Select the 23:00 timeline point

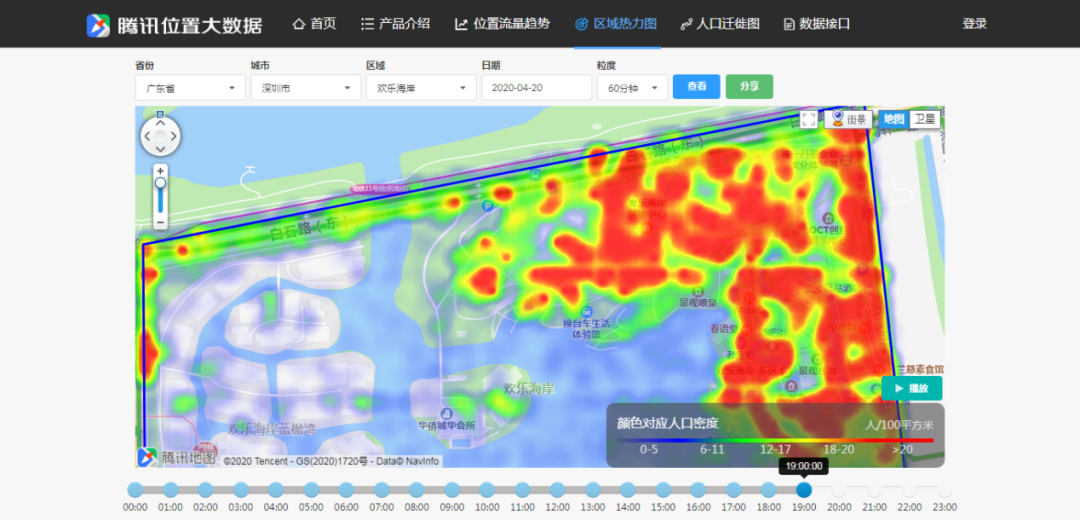(x=944, y=490)
